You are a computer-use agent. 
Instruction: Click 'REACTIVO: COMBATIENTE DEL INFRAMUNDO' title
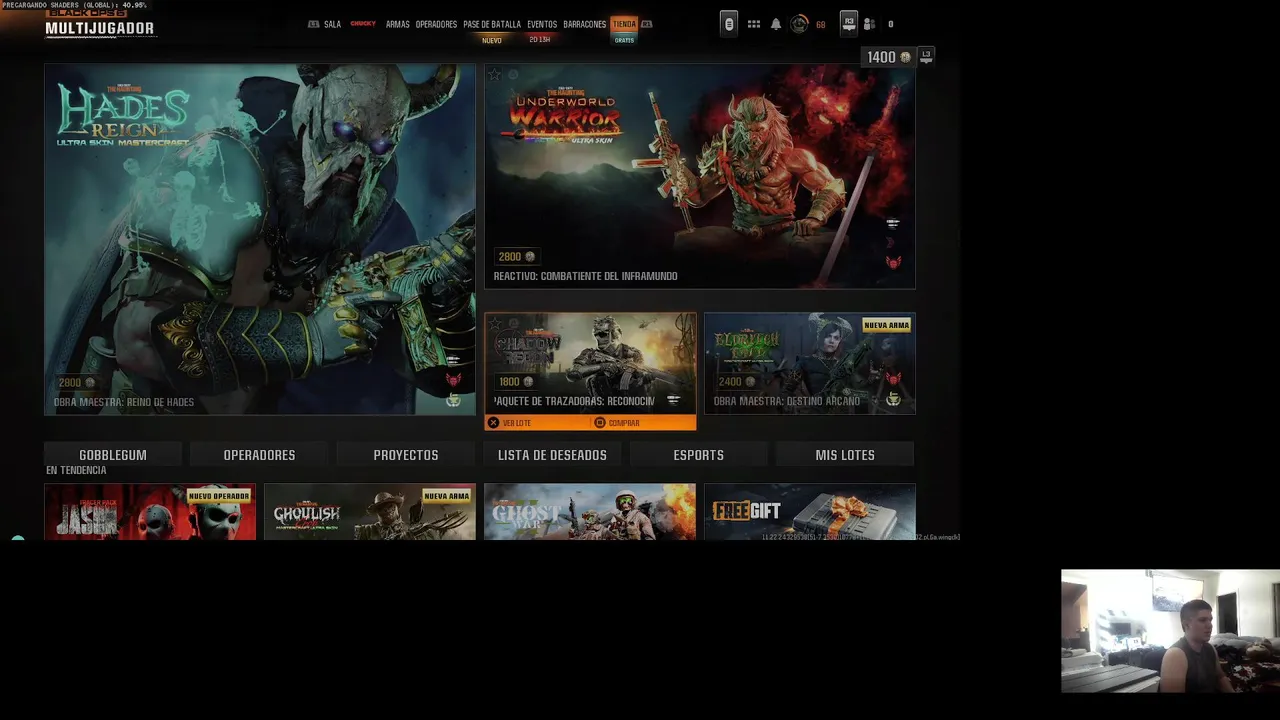point(585,276)
